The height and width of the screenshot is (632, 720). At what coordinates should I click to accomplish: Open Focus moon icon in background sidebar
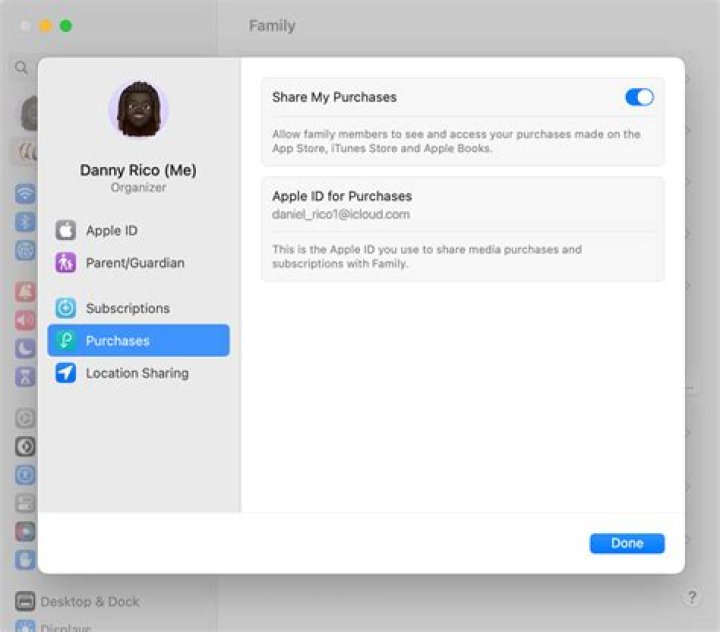pyautogui.click(x=25, y=349)
